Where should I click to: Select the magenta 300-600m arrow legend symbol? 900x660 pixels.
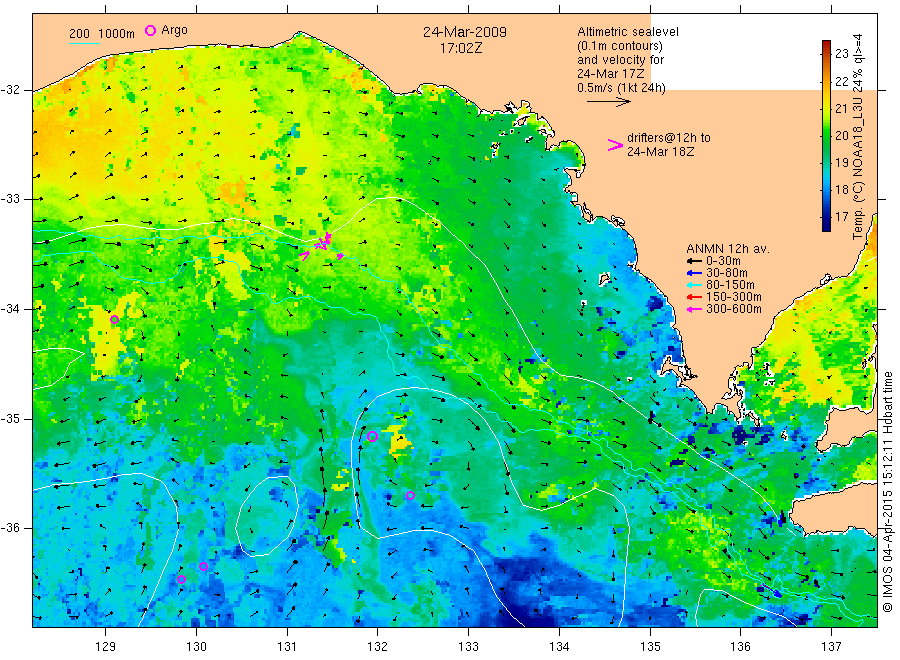pos(695,309)
